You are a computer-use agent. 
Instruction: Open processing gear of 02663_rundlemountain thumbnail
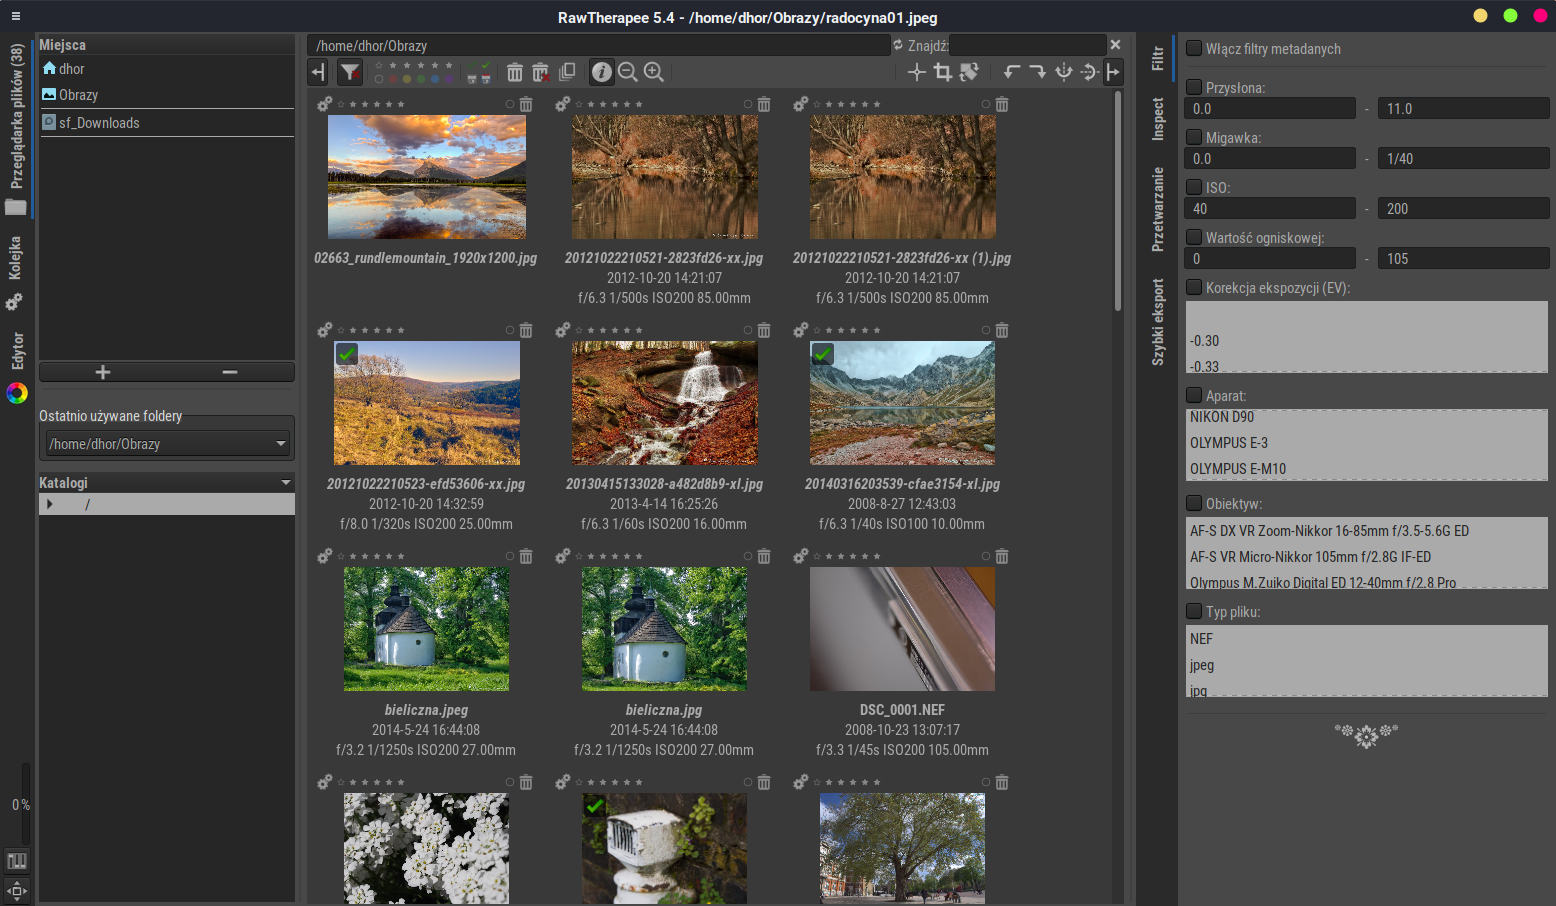325,104
